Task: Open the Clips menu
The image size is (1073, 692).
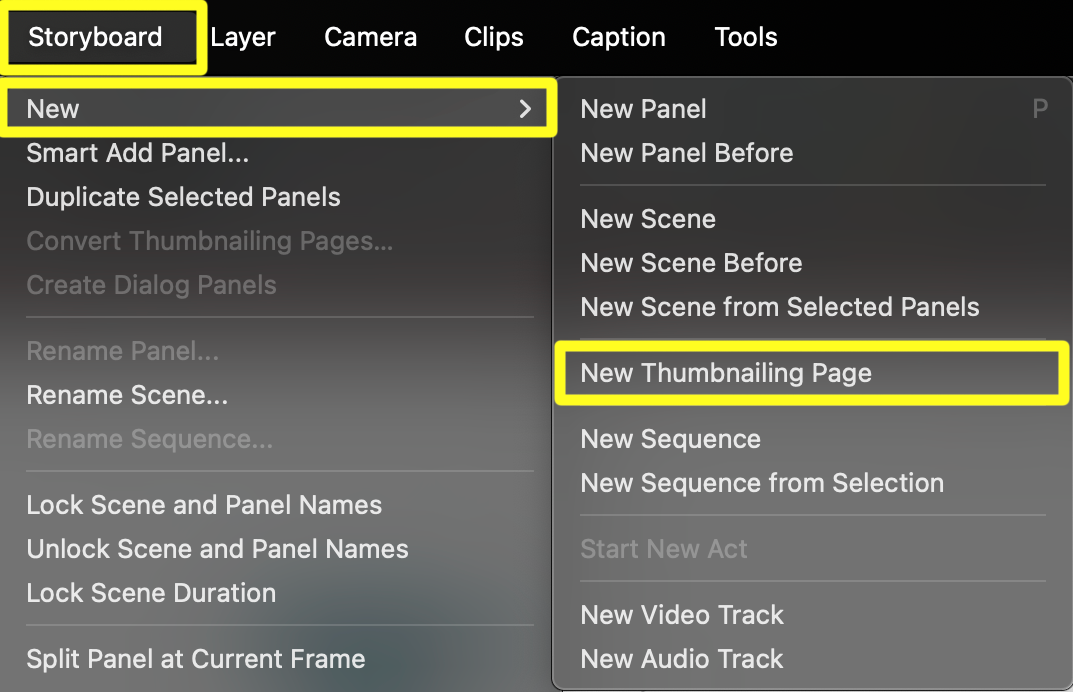Action: (494, 38)
